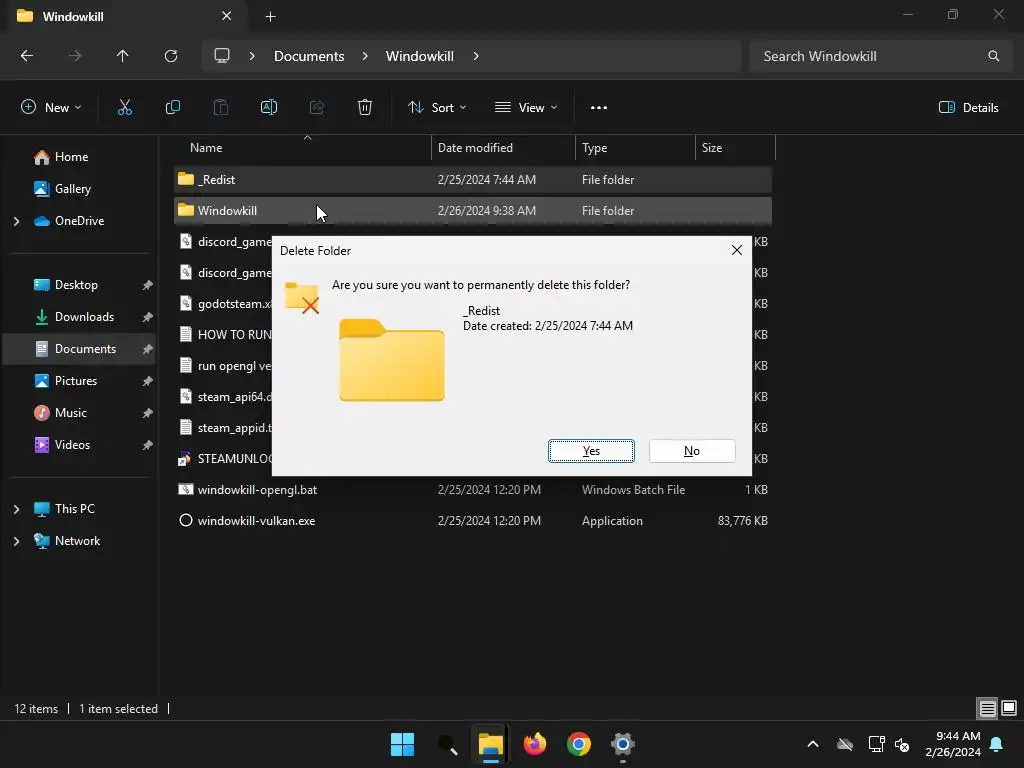The width and height of the screenshot is (1024, 768).
Task: Switch to large thumbnails view icon in status bar
Action: click(x=1009, y=709)
